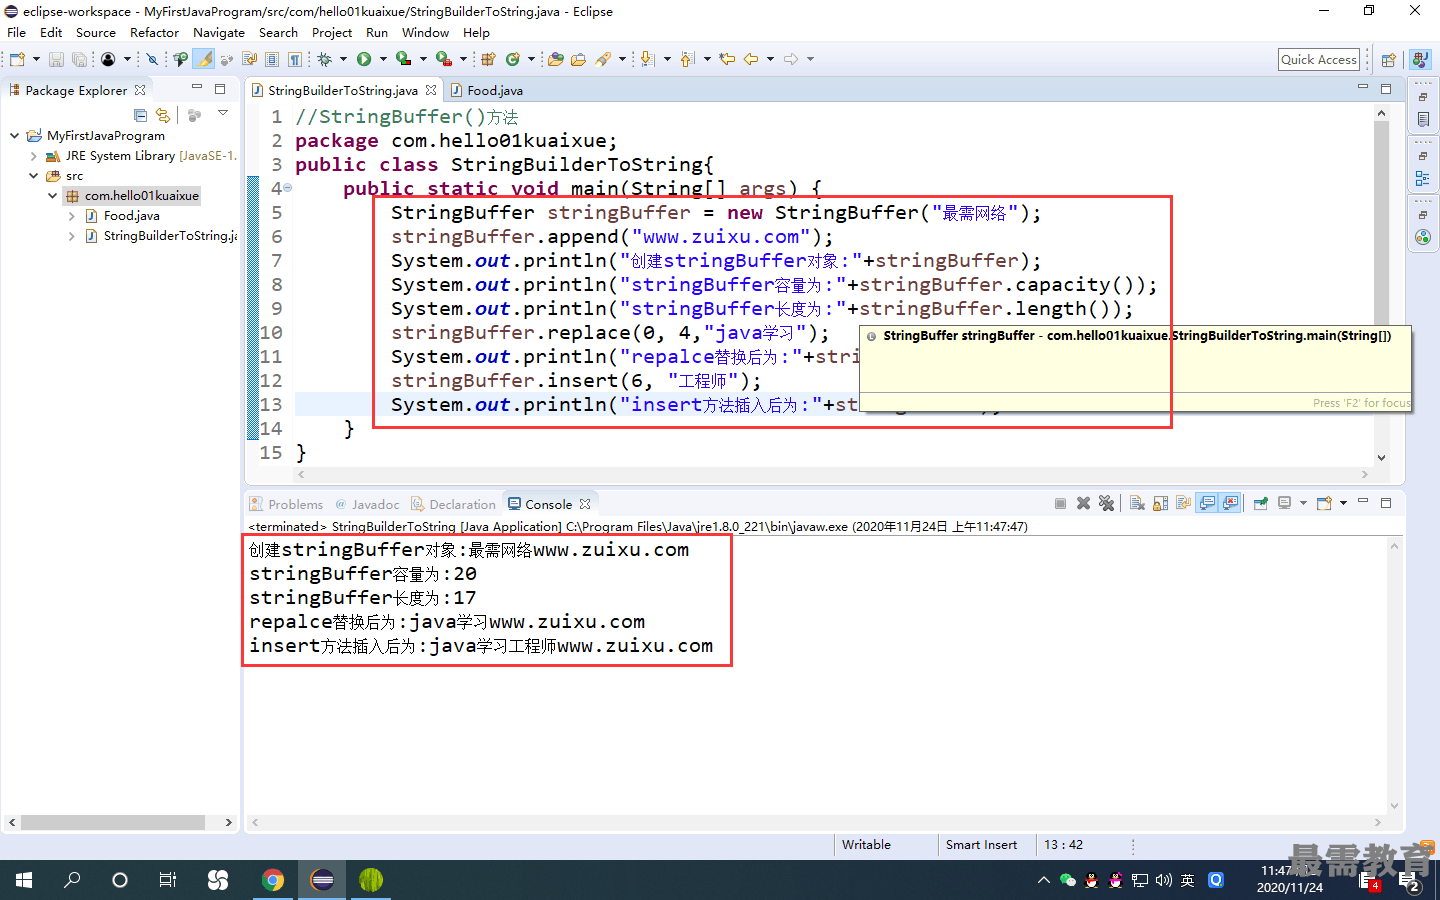The image size is (1440, 900).
Task: Switch to the Declaration view tab
Action: click(454, 504)
